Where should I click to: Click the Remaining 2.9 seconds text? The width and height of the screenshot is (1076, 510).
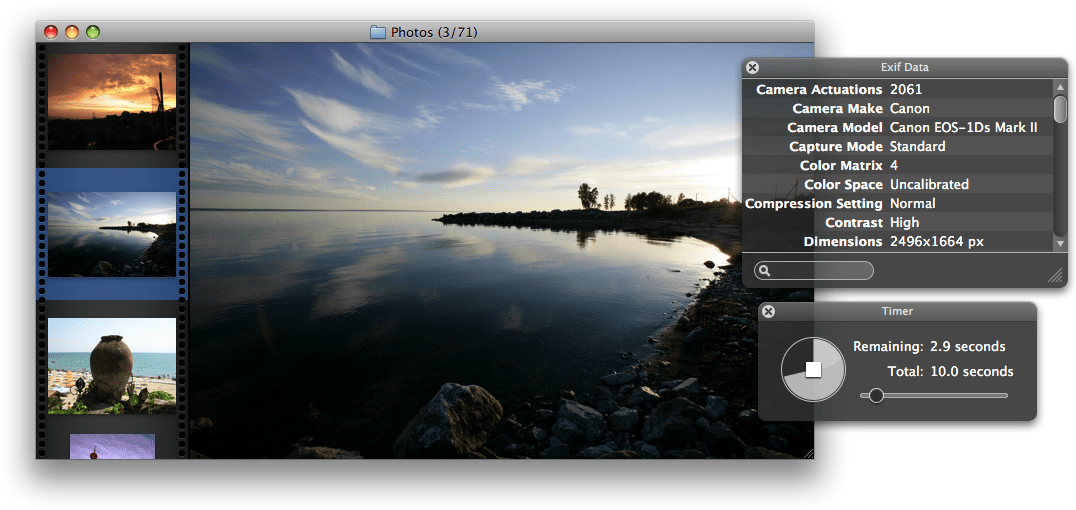(929, 347)
